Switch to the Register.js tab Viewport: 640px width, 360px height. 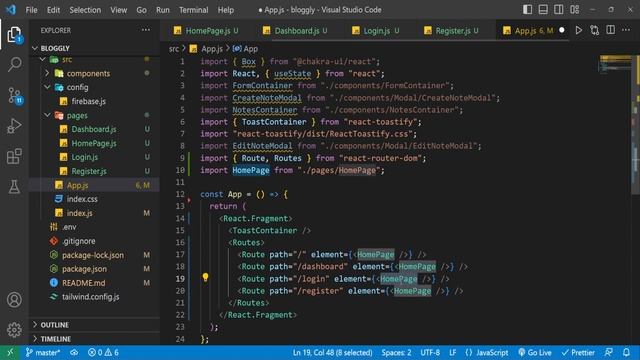pyautogui.click(x=451, y=31)
